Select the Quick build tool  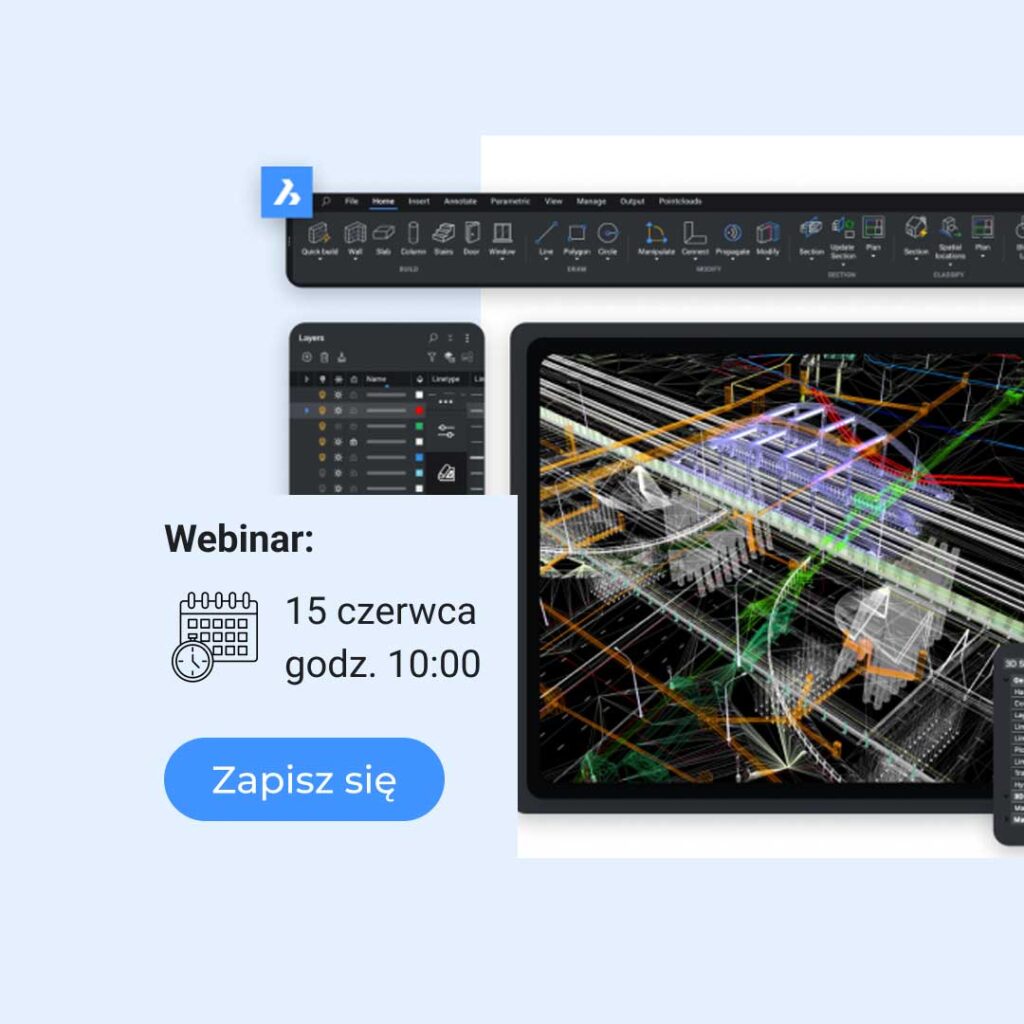point(319,234)
